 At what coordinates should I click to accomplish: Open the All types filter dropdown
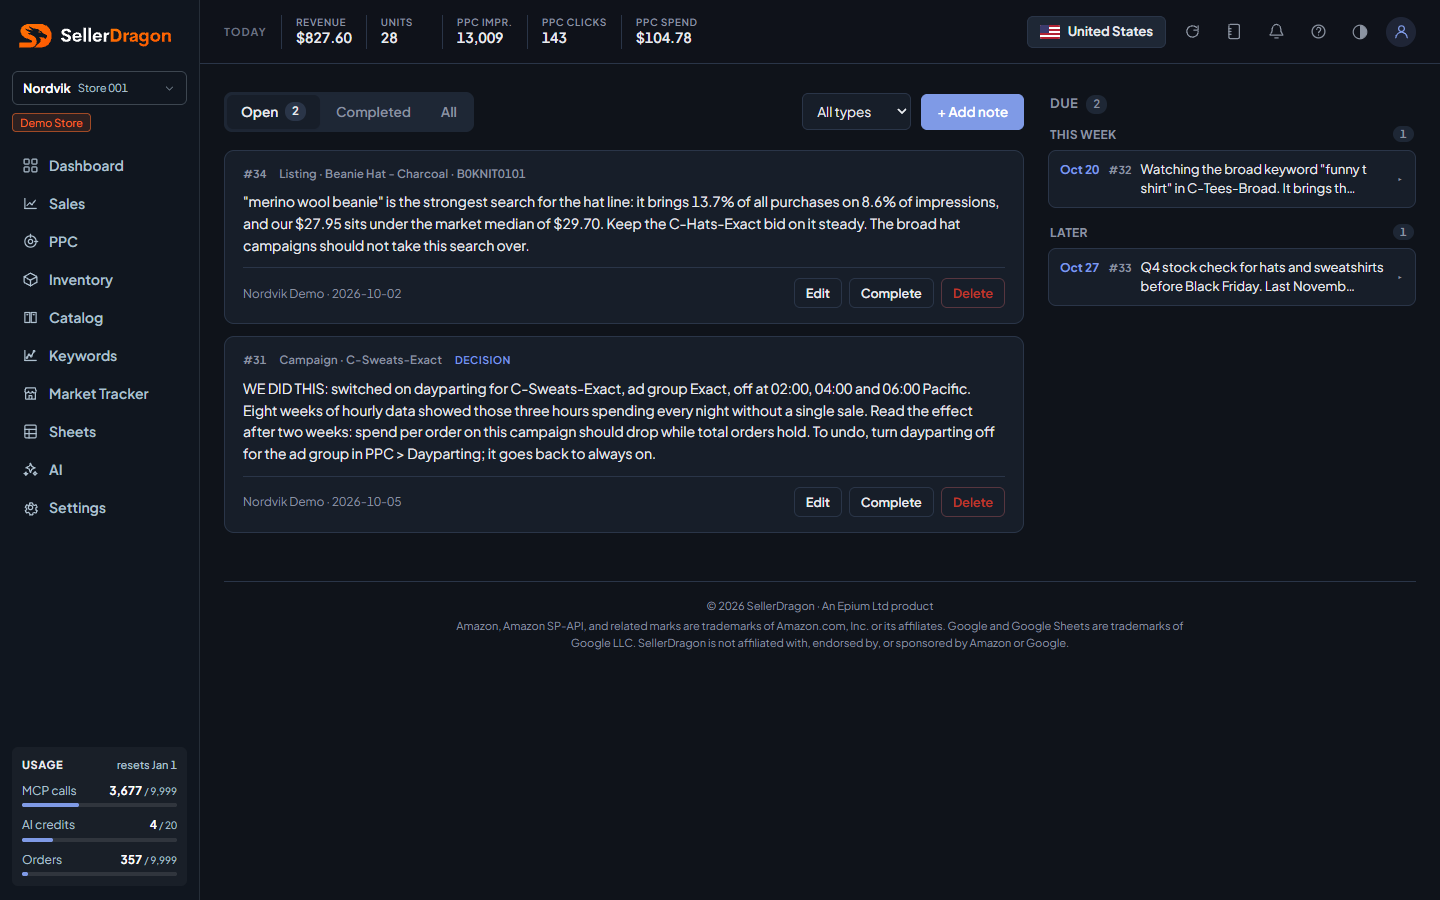856,112
